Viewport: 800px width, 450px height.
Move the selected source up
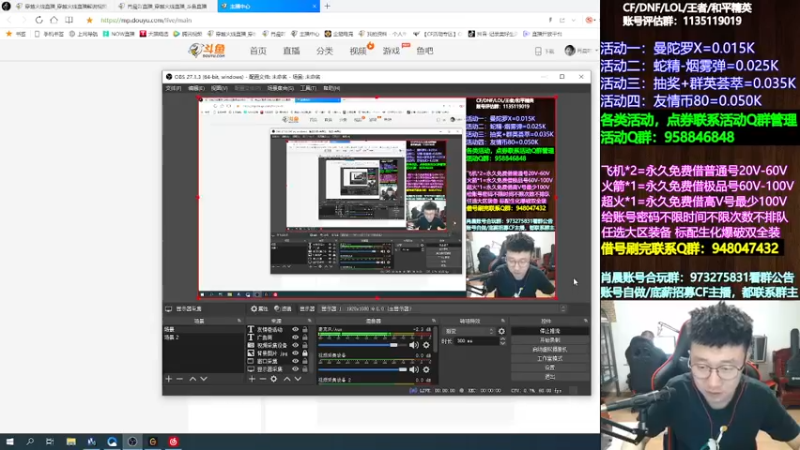coord(287,379)
